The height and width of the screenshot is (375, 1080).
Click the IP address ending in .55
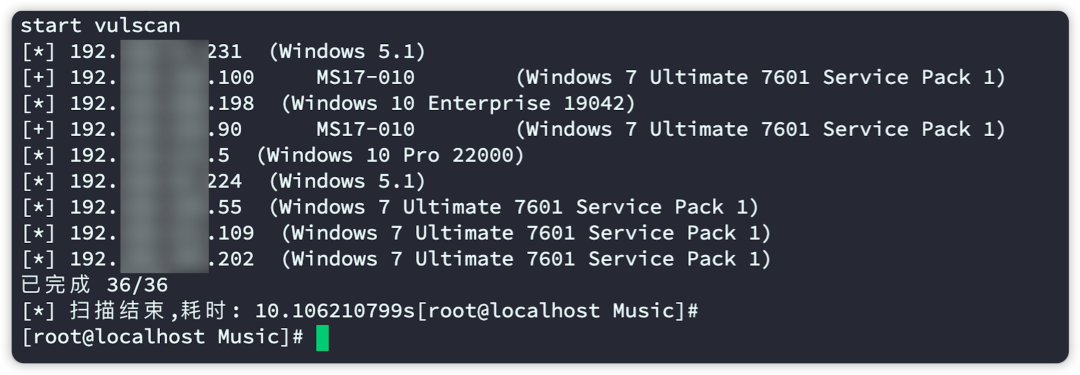(x=156, y=207)
